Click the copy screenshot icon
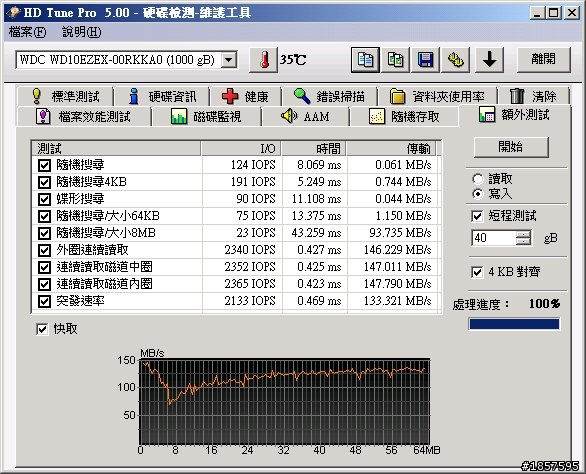 pyautogui.click(x=395, y=60)
